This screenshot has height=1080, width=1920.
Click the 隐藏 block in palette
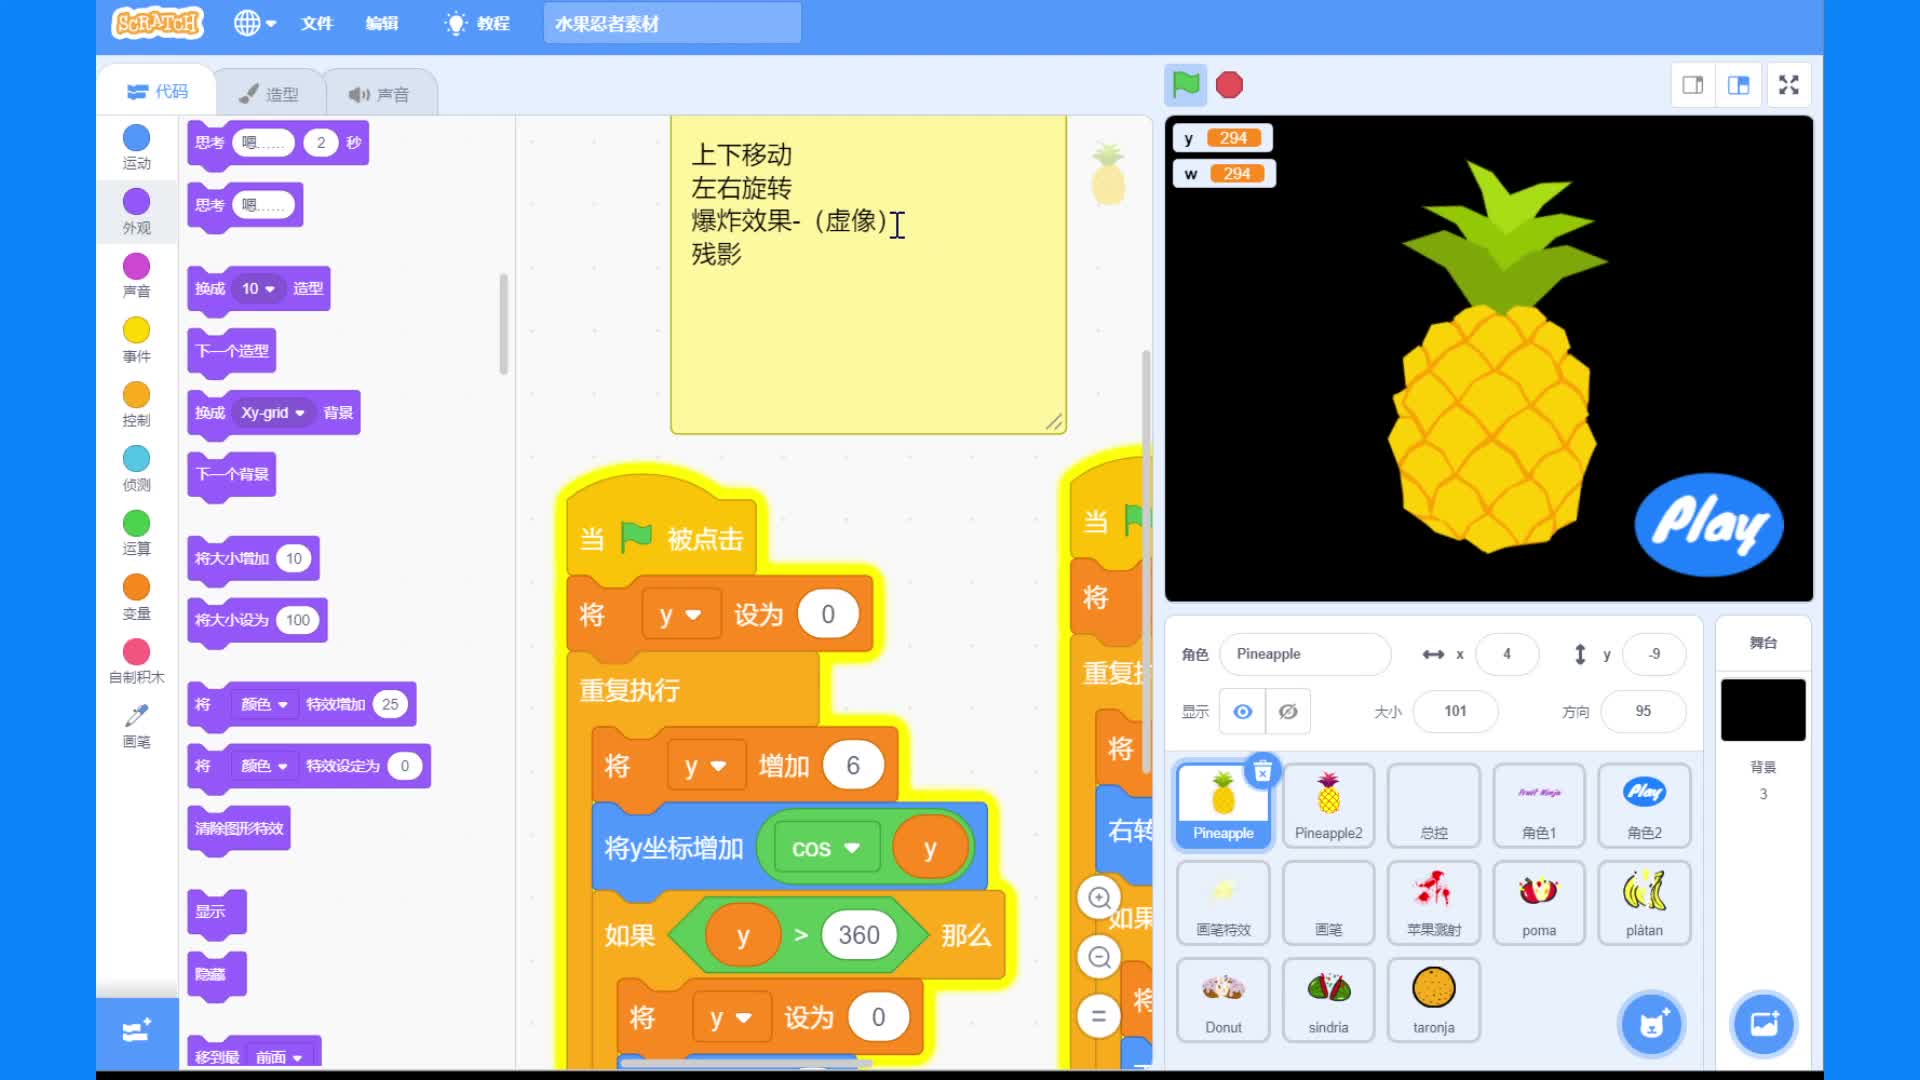point(216,974)
